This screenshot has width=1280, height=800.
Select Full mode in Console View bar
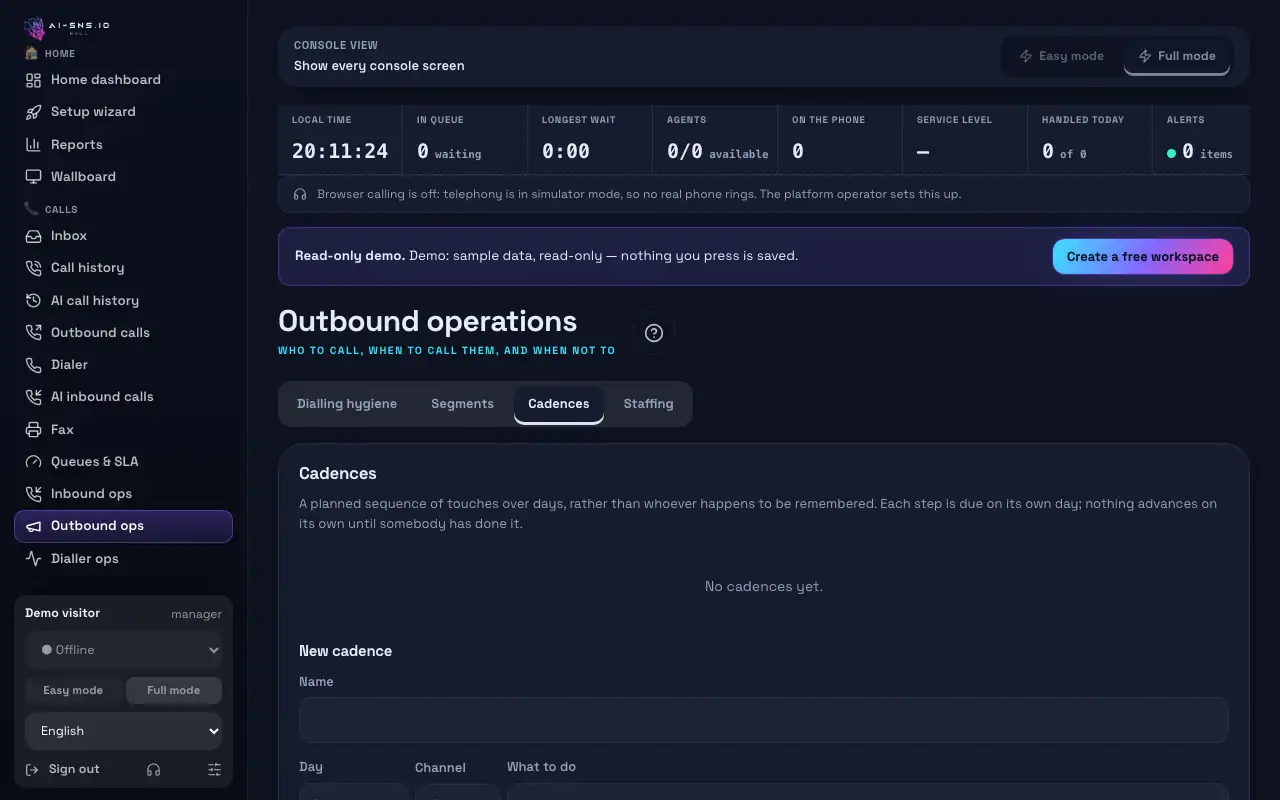[1177, 56]
